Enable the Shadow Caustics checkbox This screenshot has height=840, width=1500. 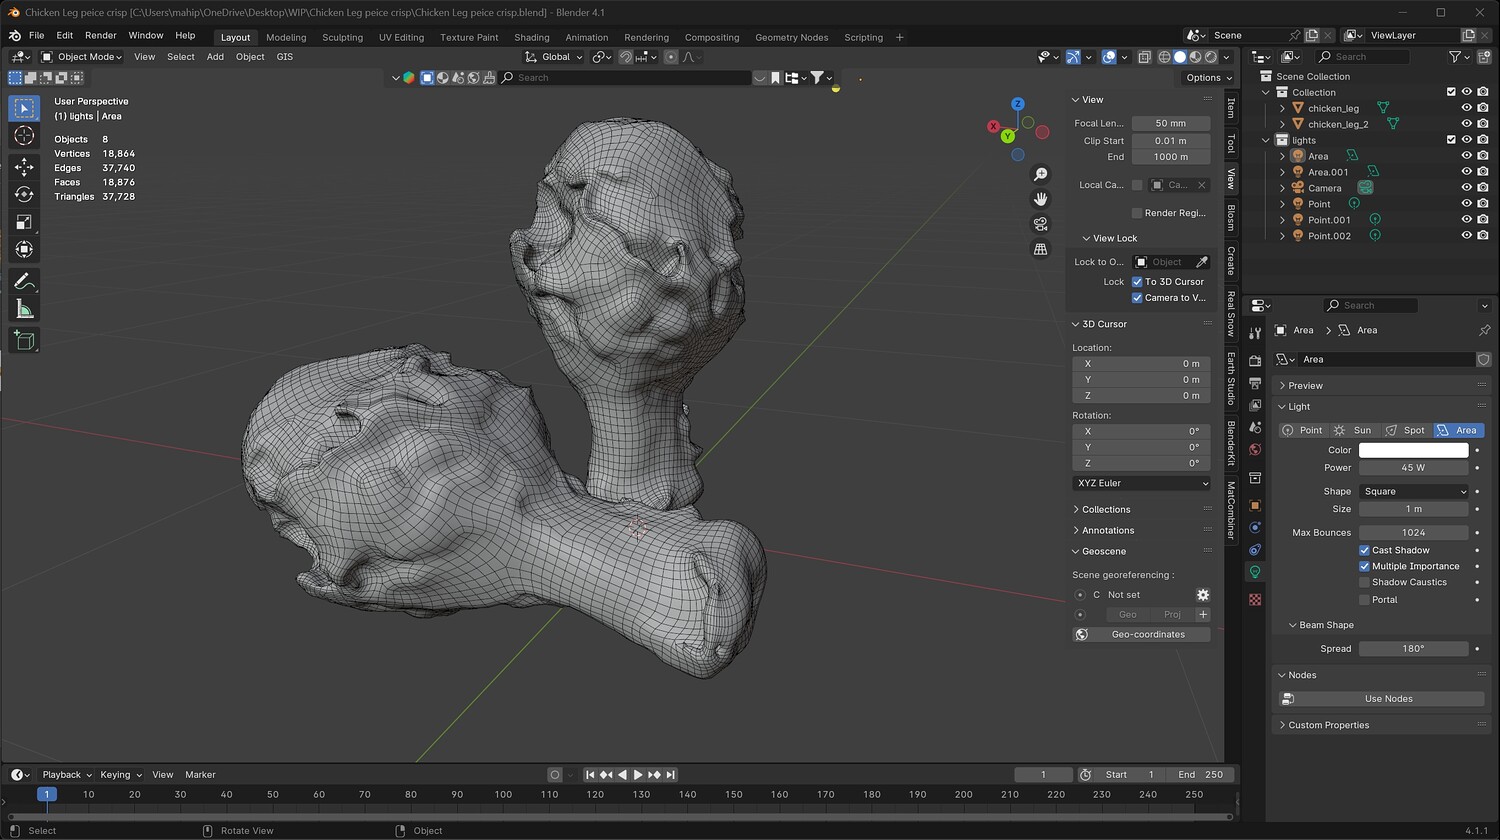[1364, 582]
